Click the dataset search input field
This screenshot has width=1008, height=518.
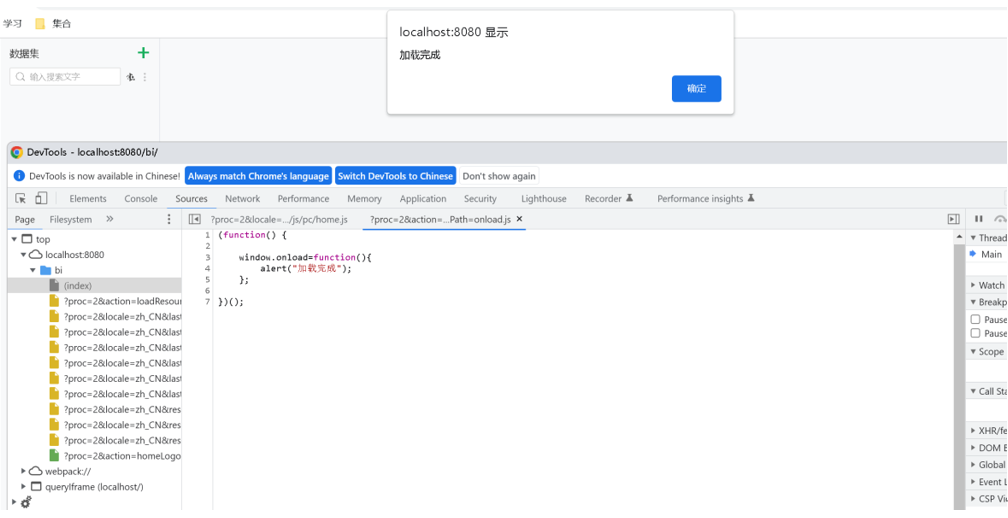(x=65, y=76)
